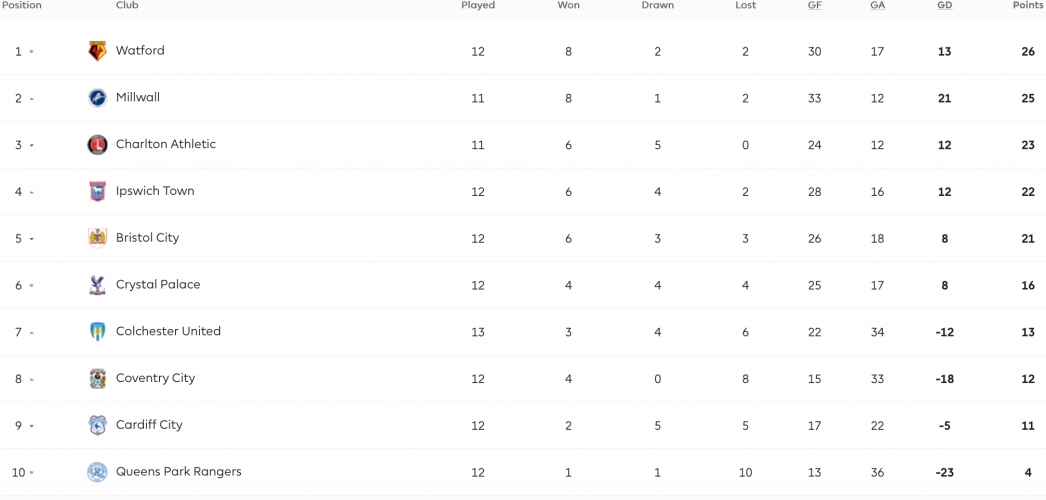This screenshot has width=1046, height=500.
Task: Click the GD column header
Action: (x=944, y=5)
